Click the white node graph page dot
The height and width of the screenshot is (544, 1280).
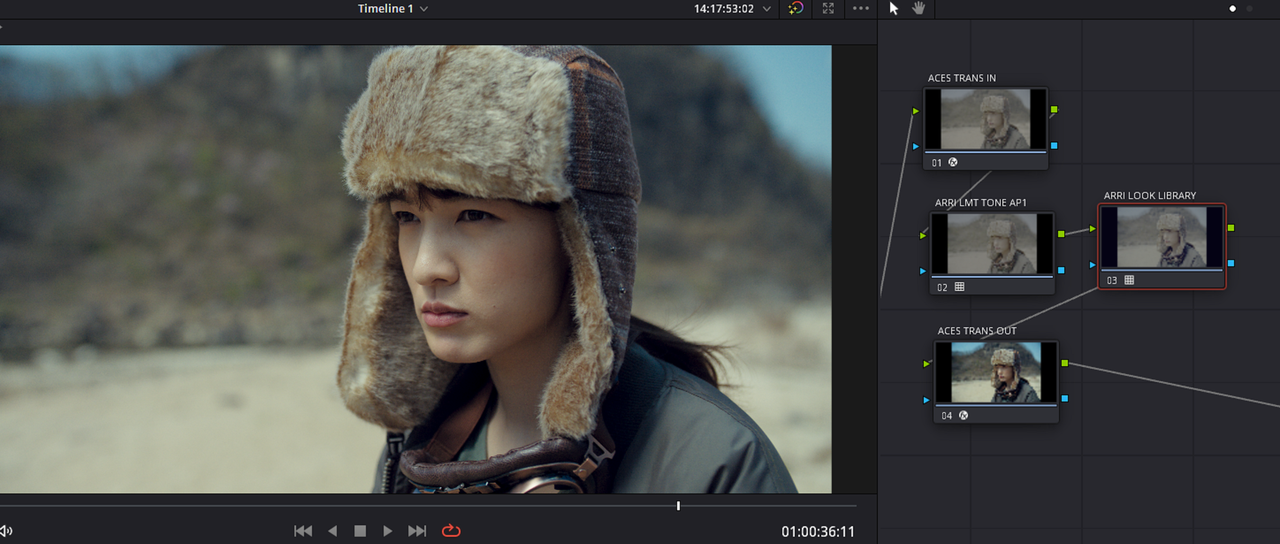coord(1233,8)
